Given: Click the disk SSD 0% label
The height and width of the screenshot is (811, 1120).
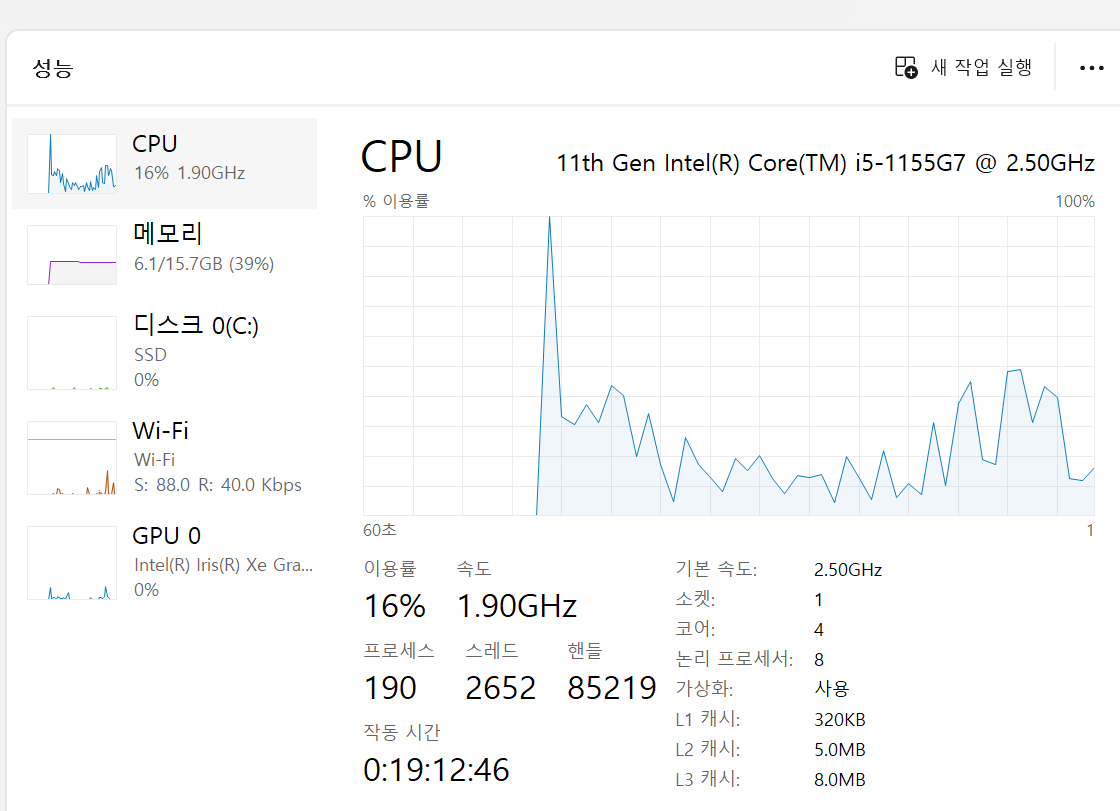Looking at the screenshot, I should pos(150,367).
